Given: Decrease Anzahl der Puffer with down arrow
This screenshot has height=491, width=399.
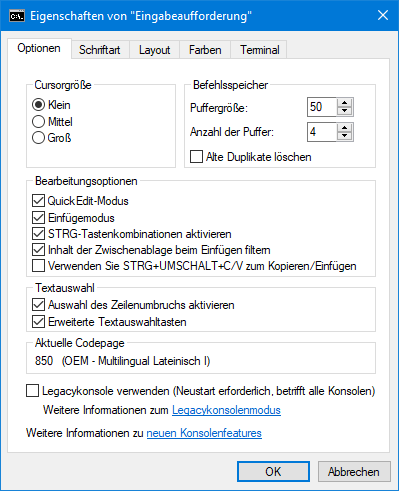Looking at the screenshot, I should click(x=344, y=136).
